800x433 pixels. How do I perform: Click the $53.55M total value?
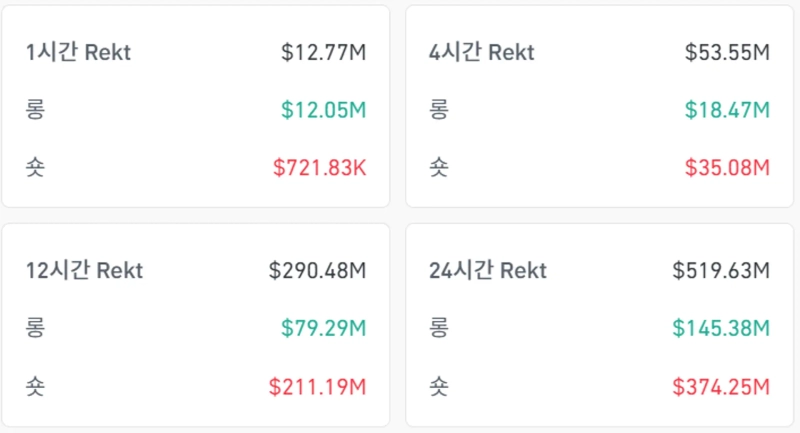click(x=727, y=53)
